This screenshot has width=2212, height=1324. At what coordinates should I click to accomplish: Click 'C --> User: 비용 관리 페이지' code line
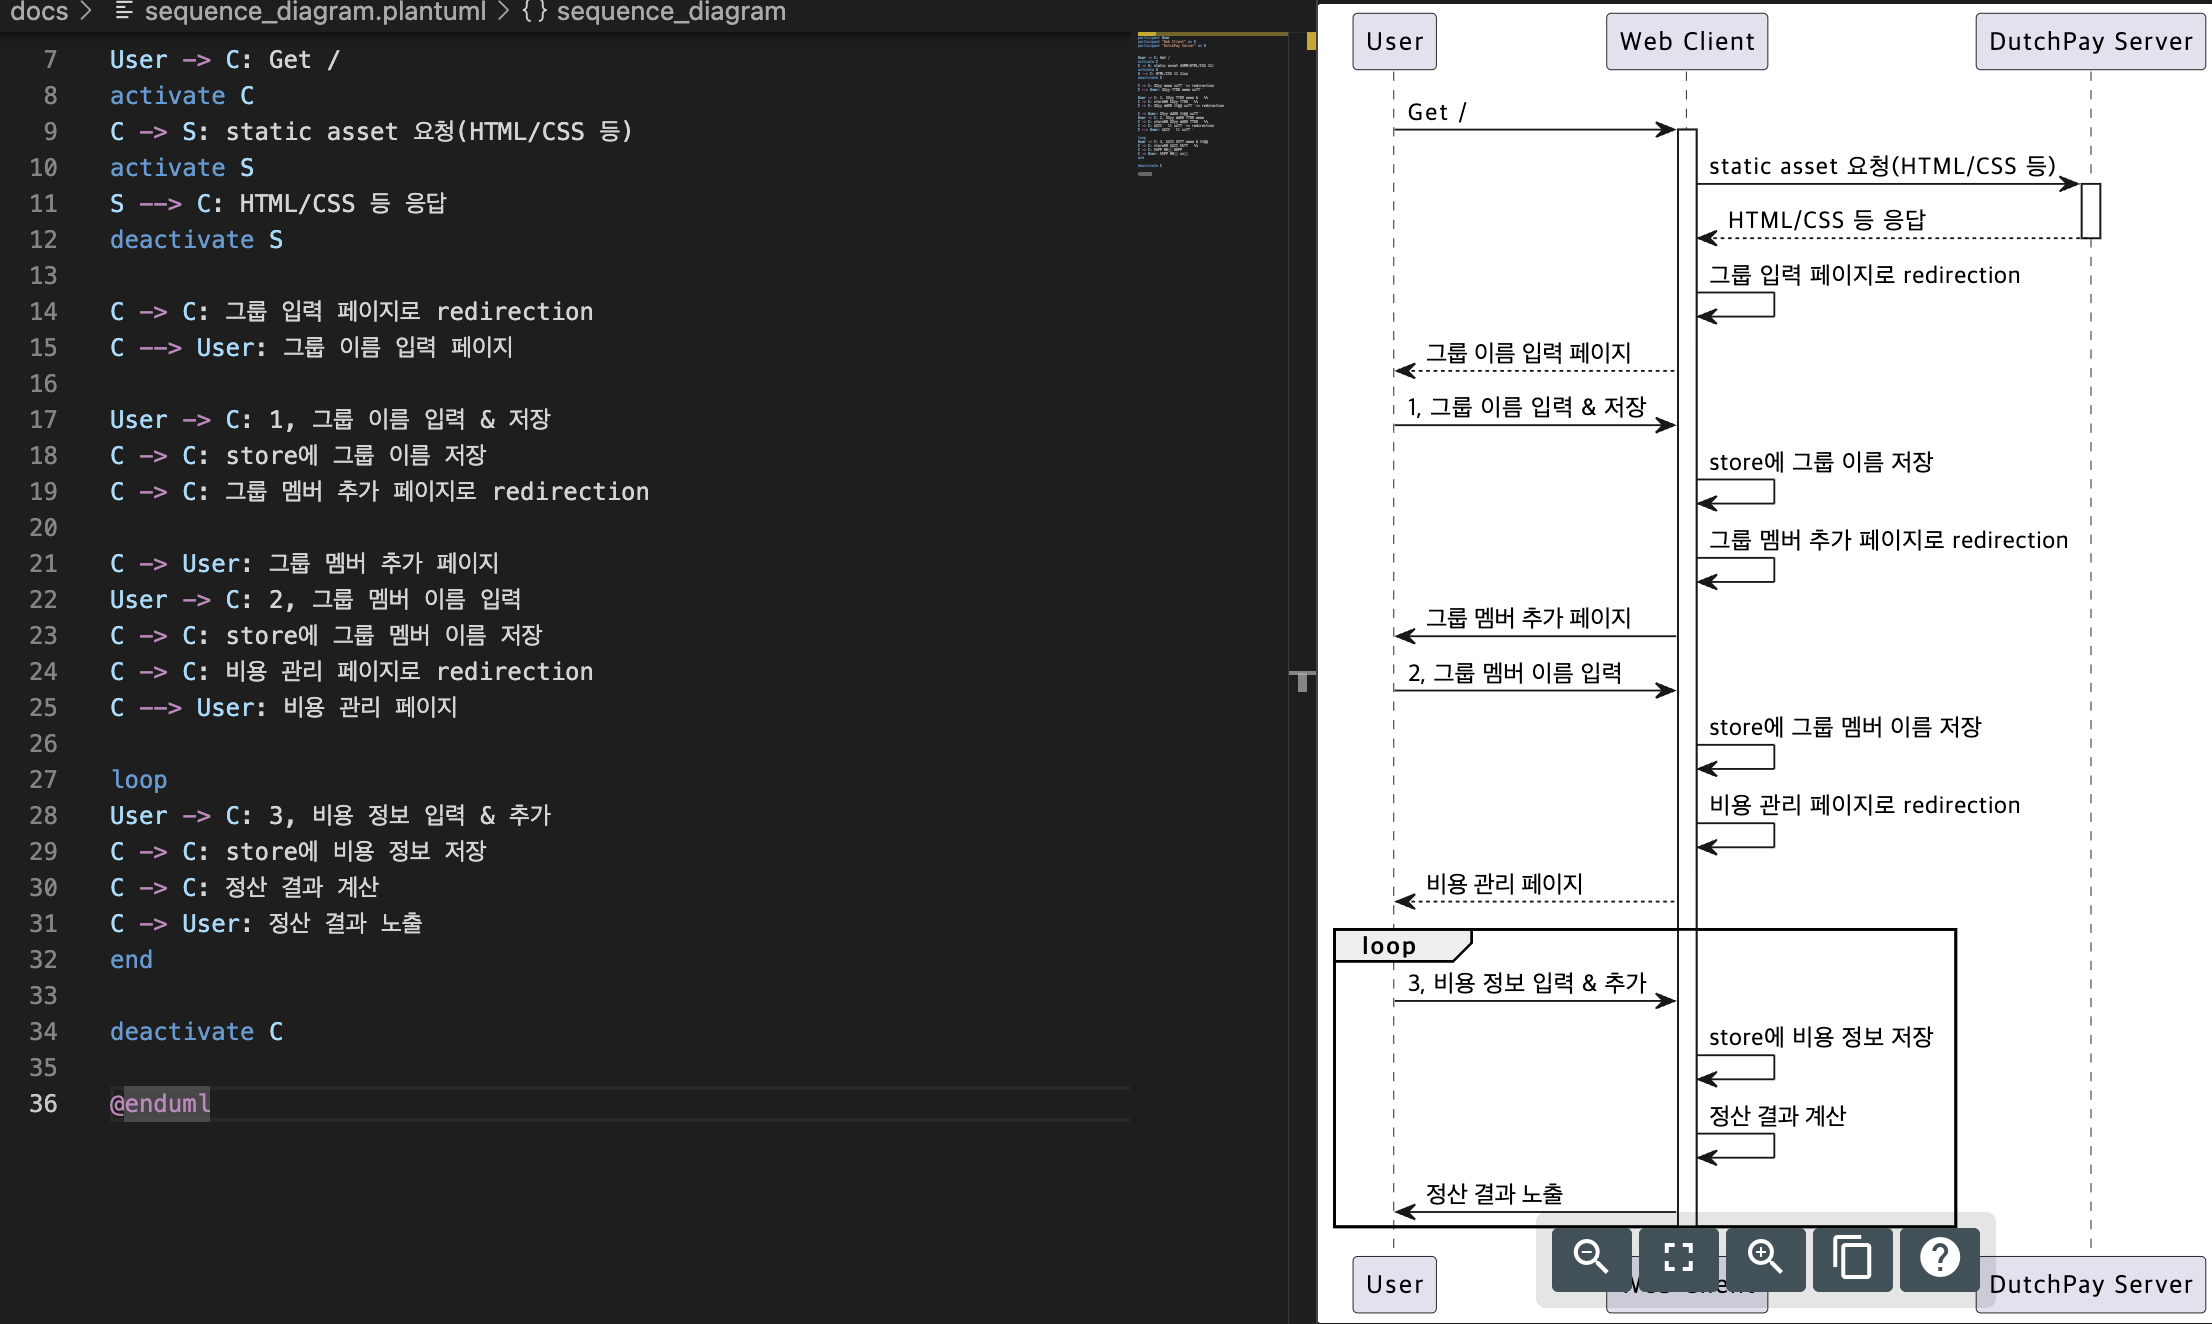(x=283, y=707)
